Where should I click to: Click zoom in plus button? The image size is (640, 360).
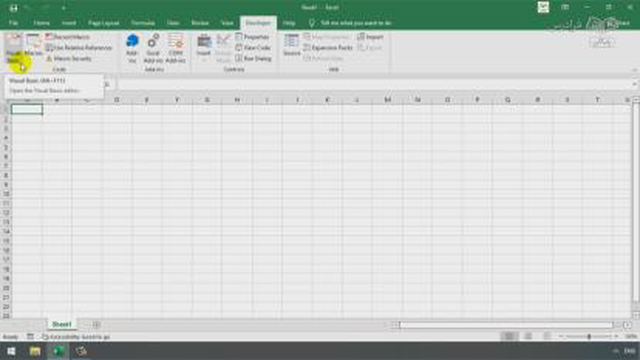click(x=616, y=337)
